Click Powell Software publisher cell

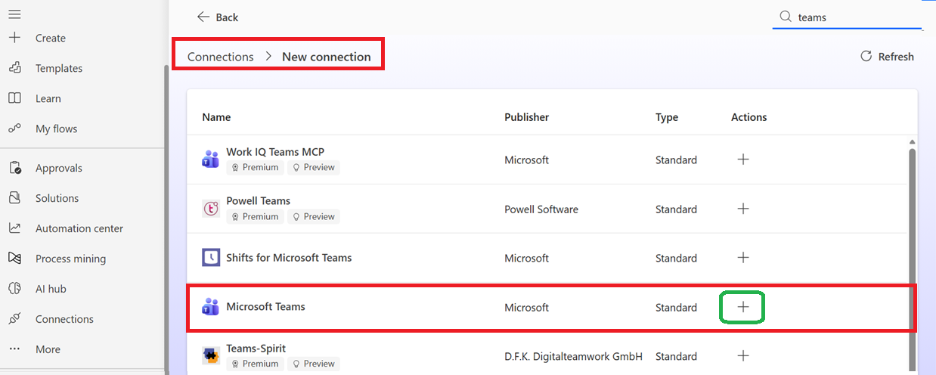coord(541,210)
